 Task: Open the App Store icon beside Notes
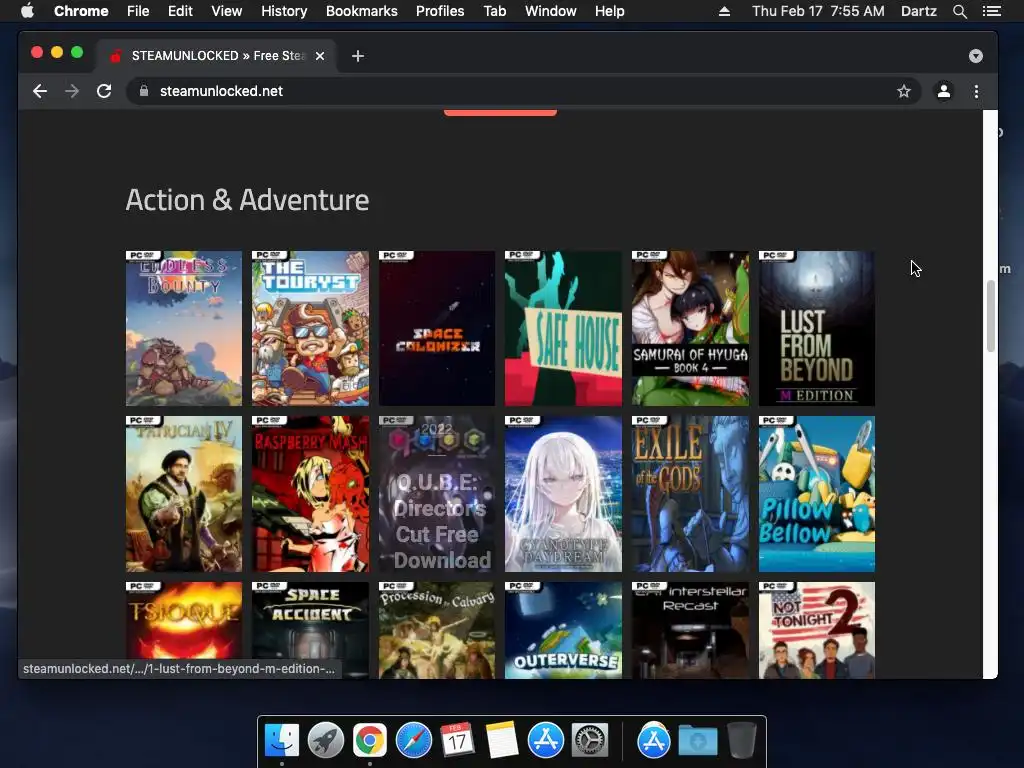[545, 741]
